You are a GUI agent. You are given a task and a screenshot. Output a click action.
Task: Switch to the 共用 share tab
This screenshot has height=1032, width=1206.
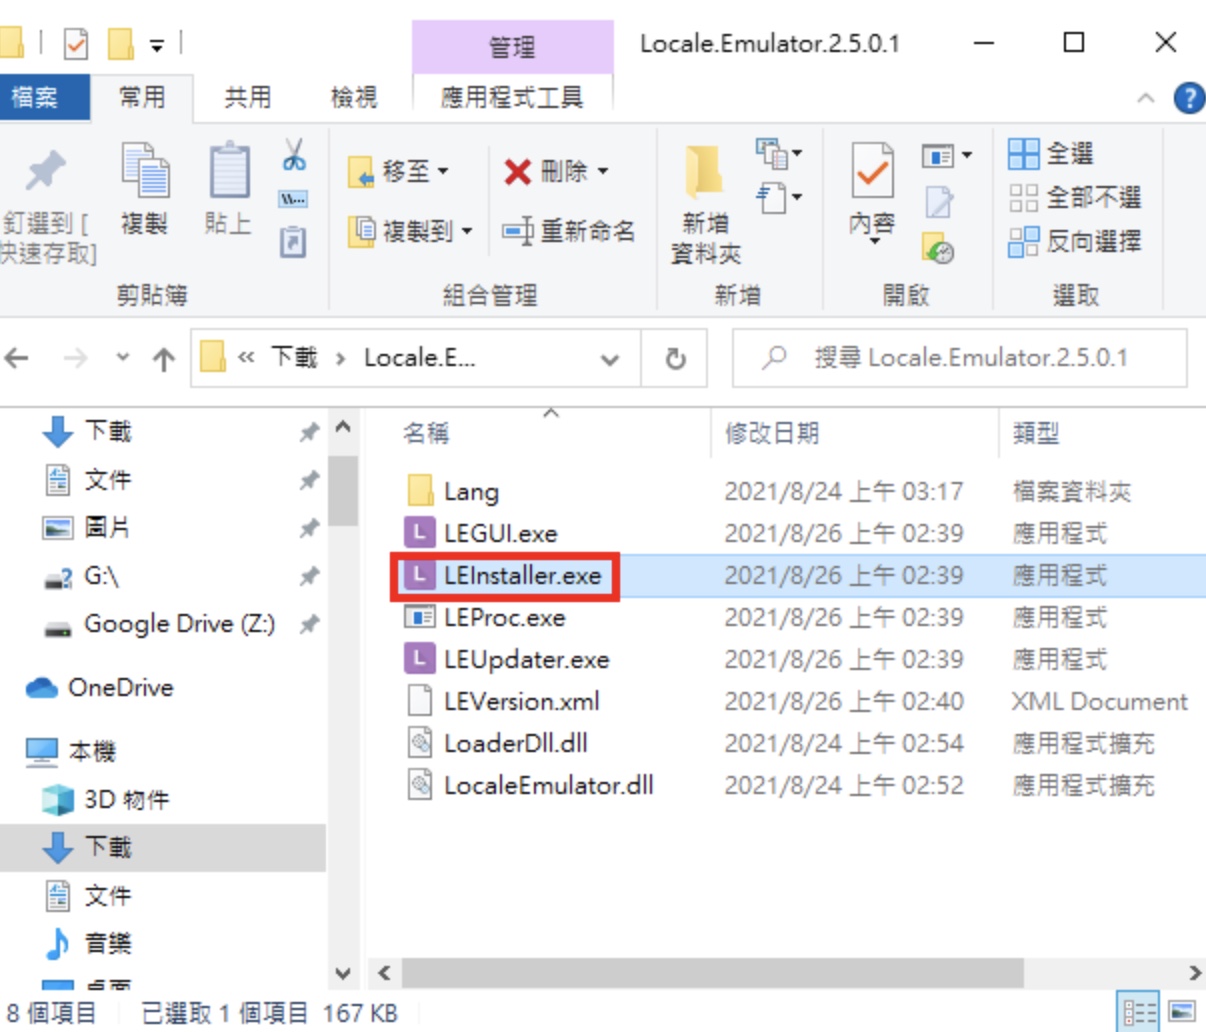[248, 97]
